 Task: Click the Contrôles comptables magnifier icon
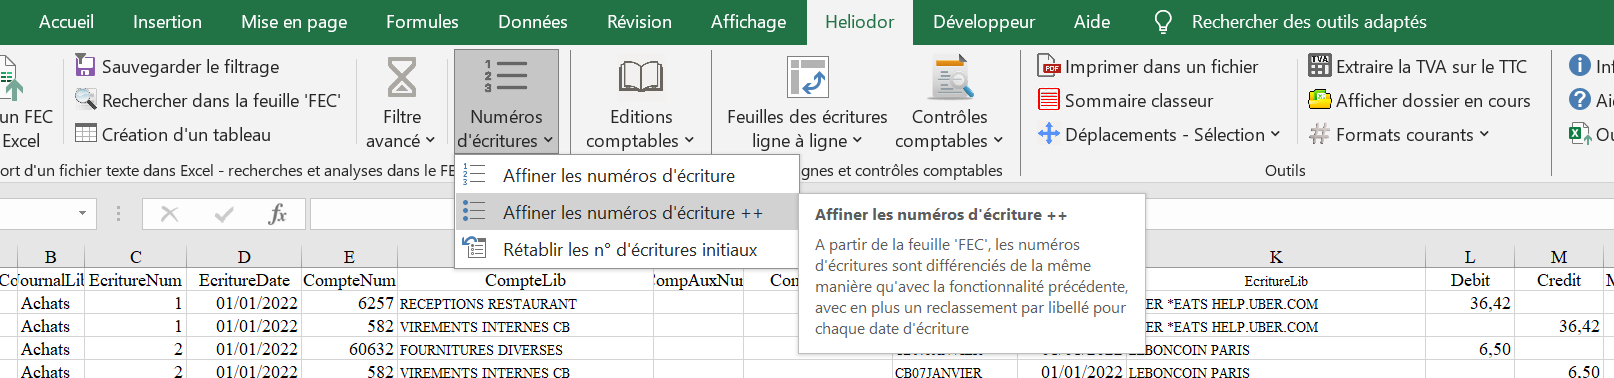tap(949, 78)
